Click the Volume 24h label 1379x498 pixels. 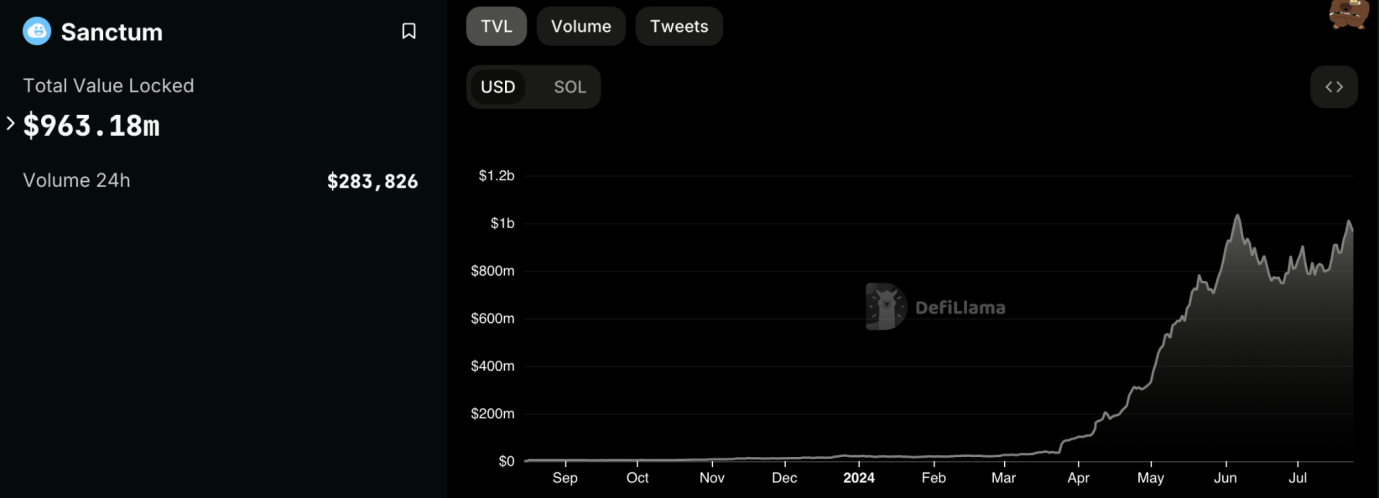[77, 181]
